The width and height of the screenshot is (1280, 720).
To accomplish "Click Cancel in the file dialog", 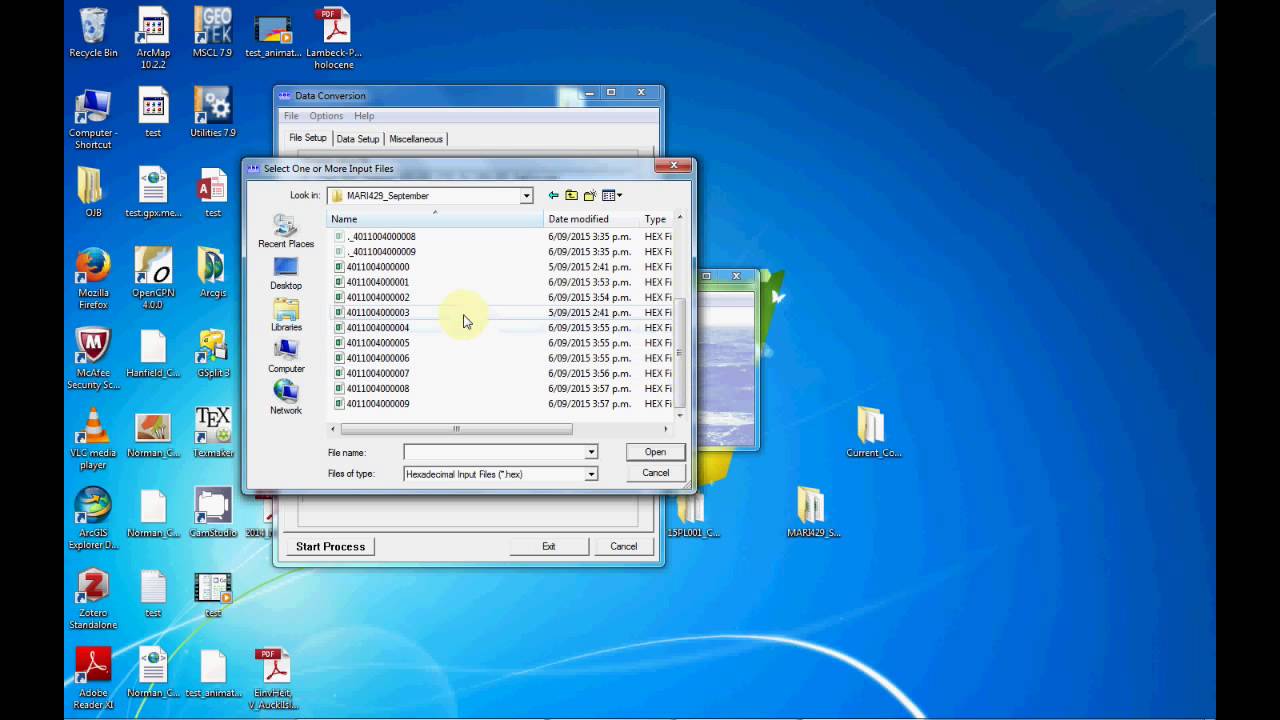I will [x=655, y=473].
